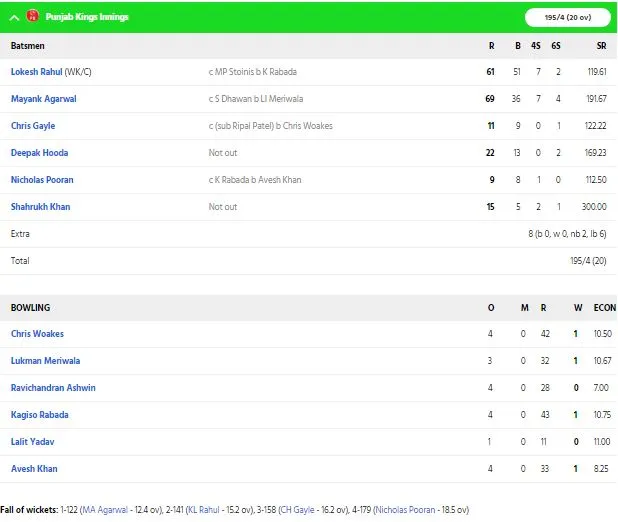This screenshot has width=618, height=522.
Task: Collapse the Punjab Kings Innings section chevron
Action: 14,17
